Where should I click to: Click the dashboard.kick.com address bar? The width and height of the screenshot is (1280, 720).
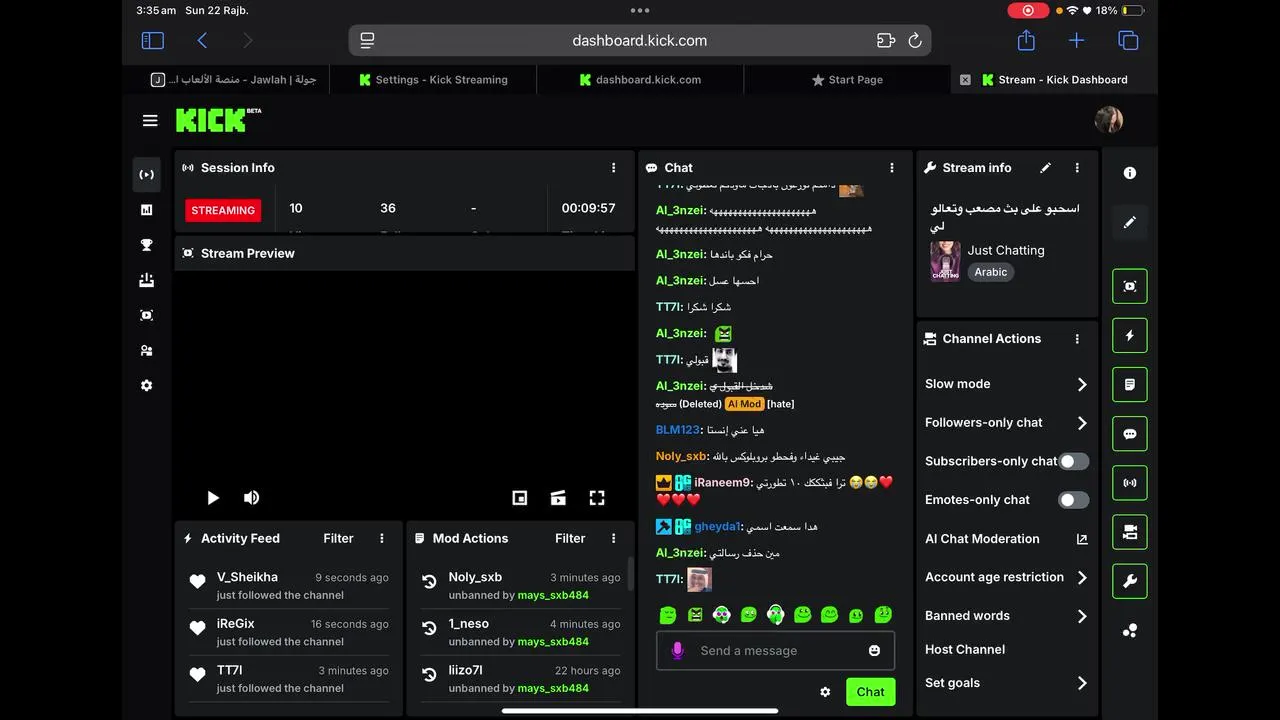click(x=640, y=41)
